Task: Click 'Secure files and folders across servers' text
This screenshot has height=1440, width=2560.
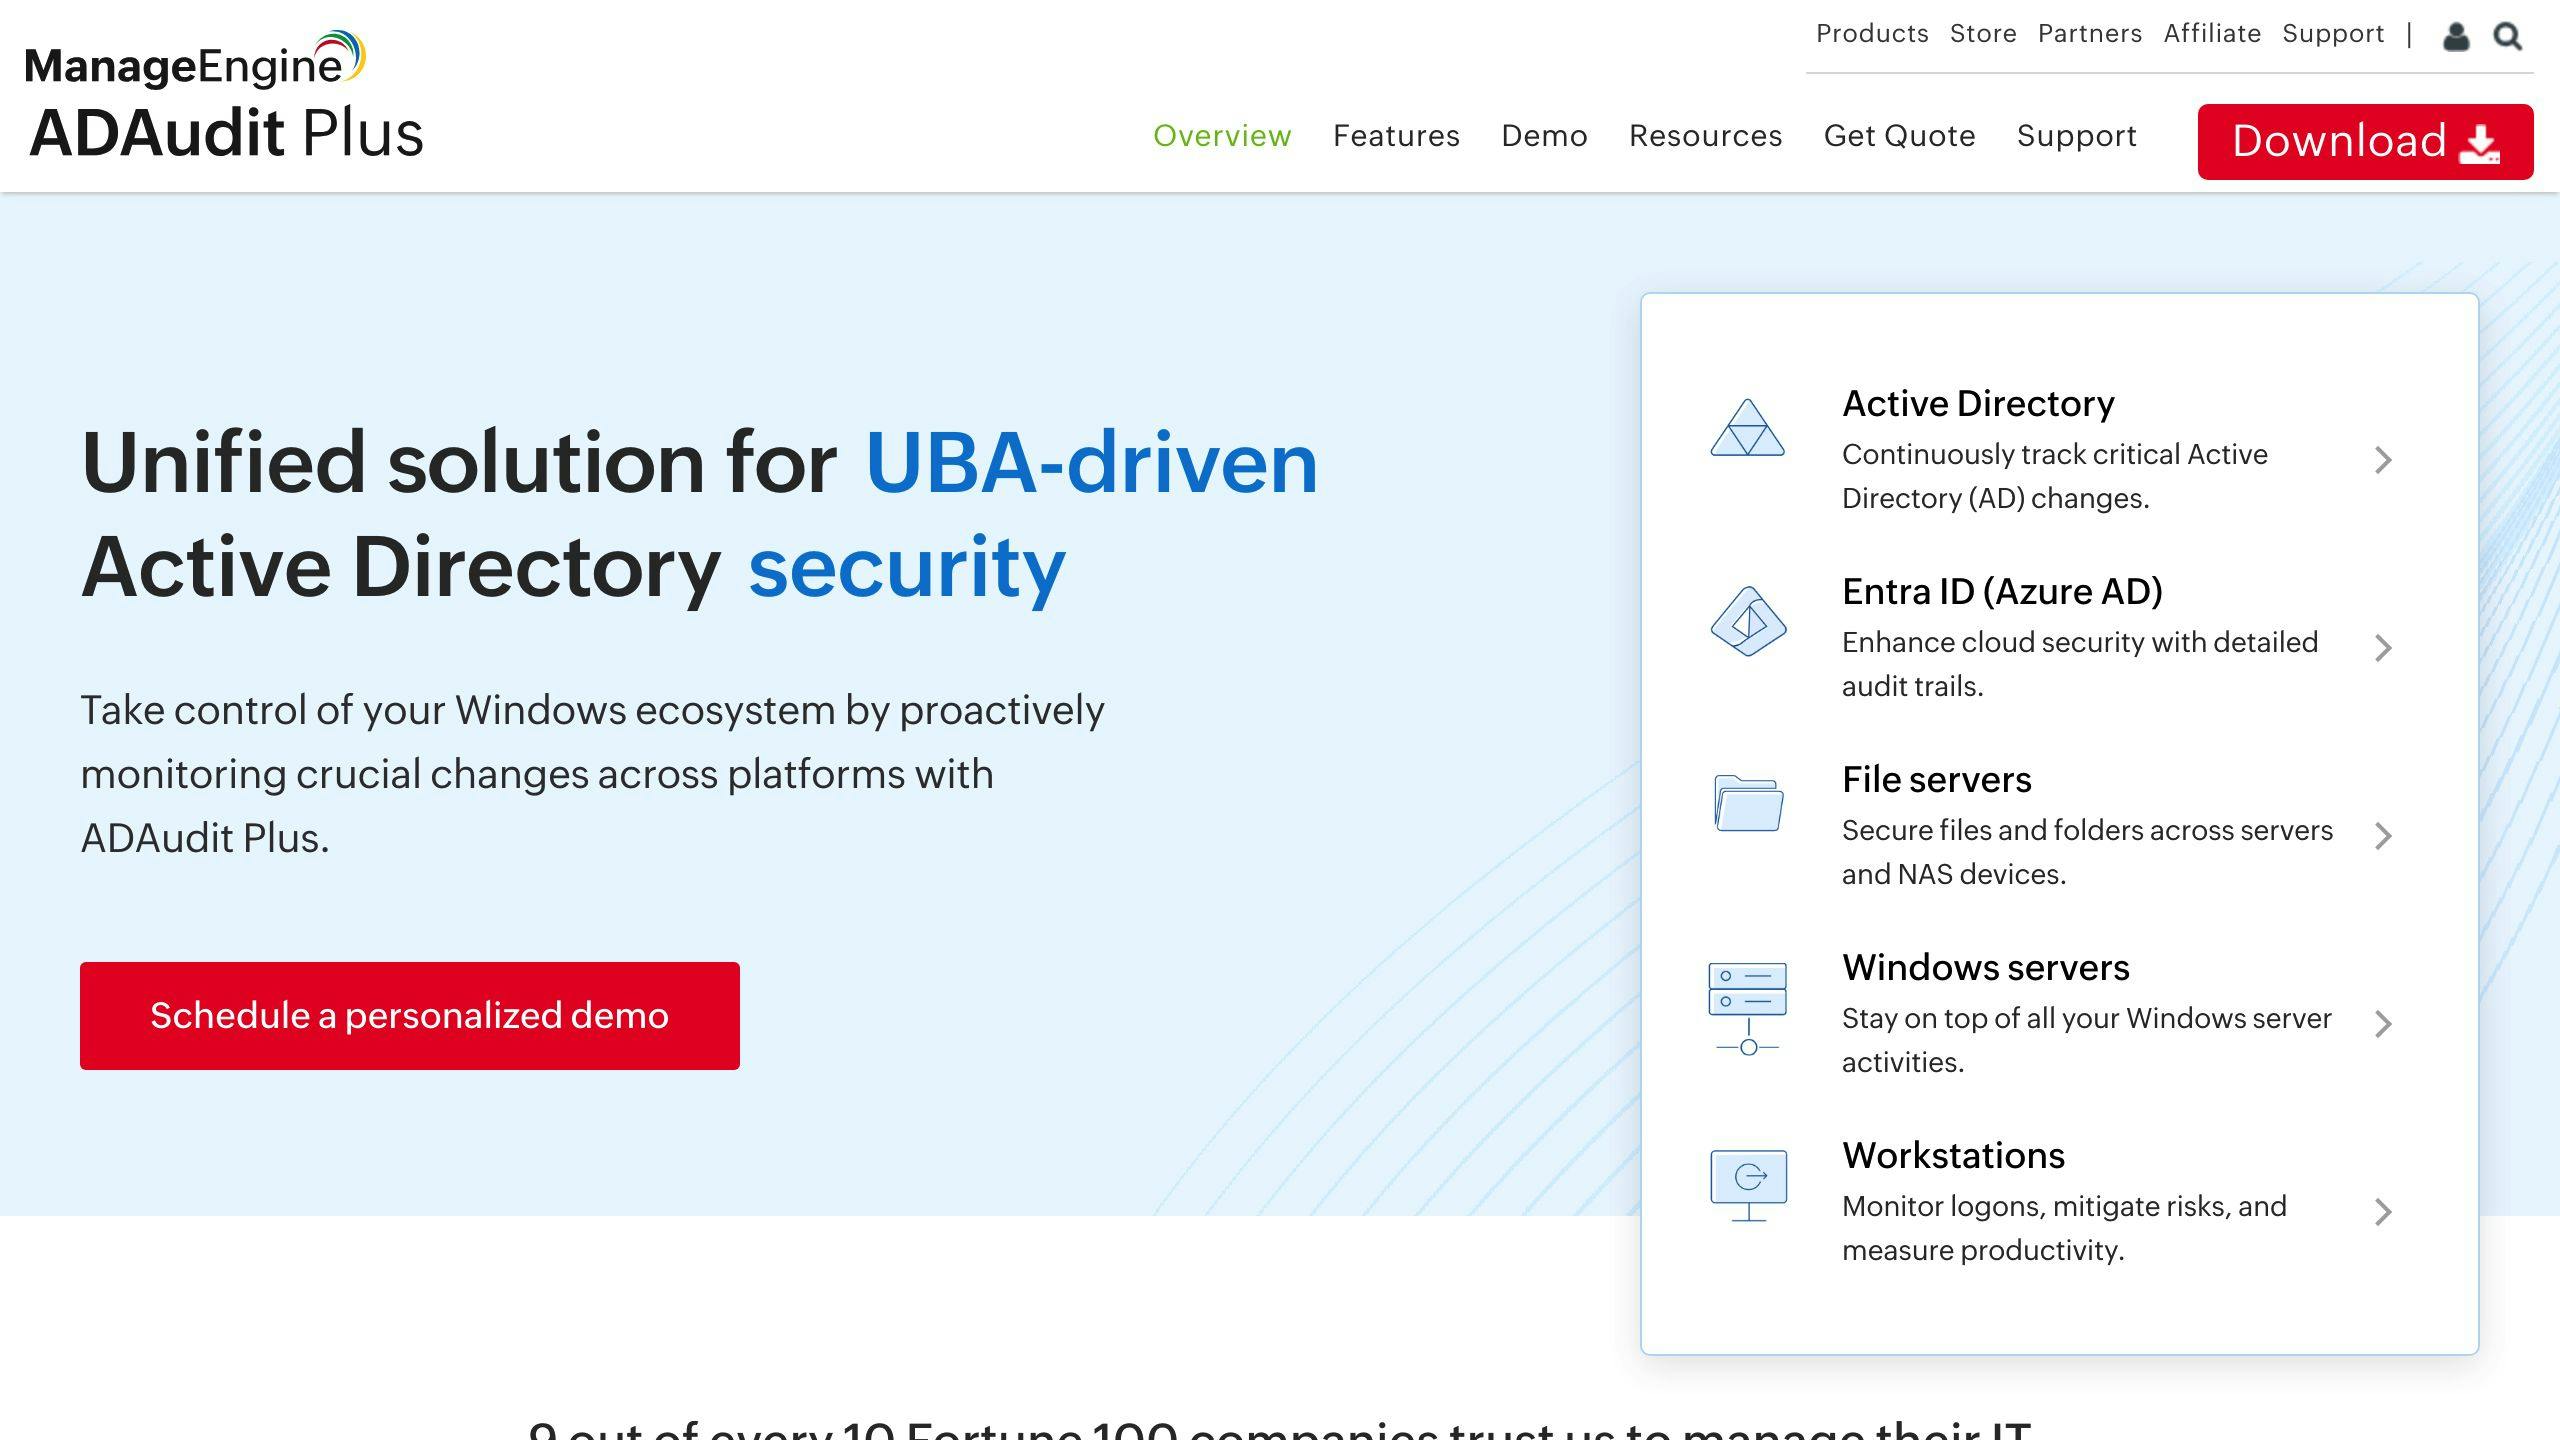Action: tap(2087, 830)
